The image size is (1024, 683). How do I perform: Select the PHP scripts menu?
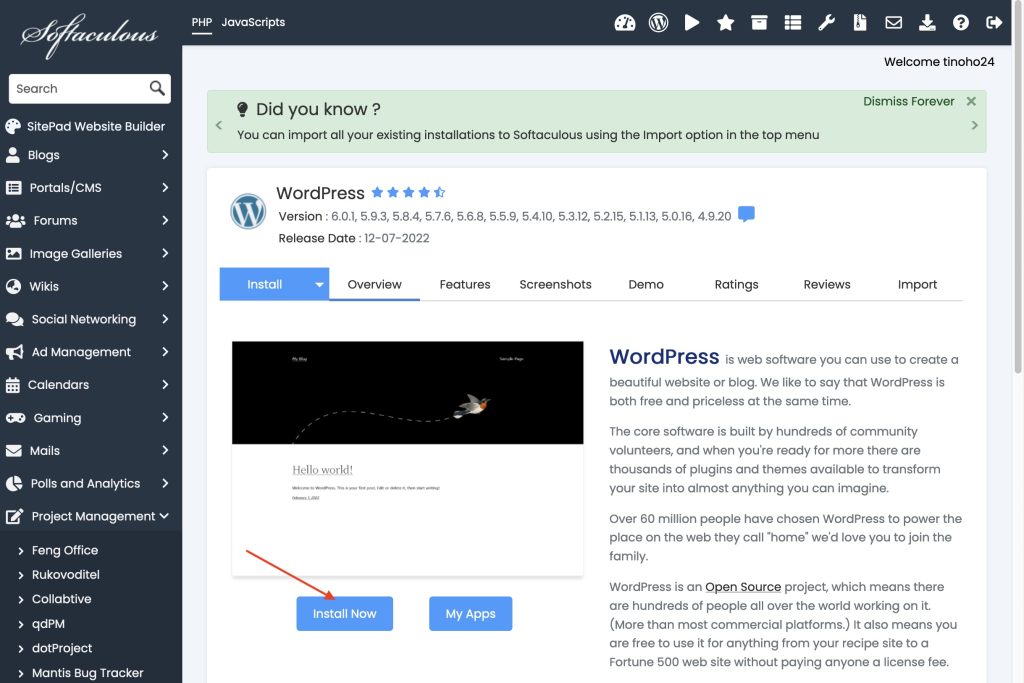pyautogui.click(x=202, y=22)
